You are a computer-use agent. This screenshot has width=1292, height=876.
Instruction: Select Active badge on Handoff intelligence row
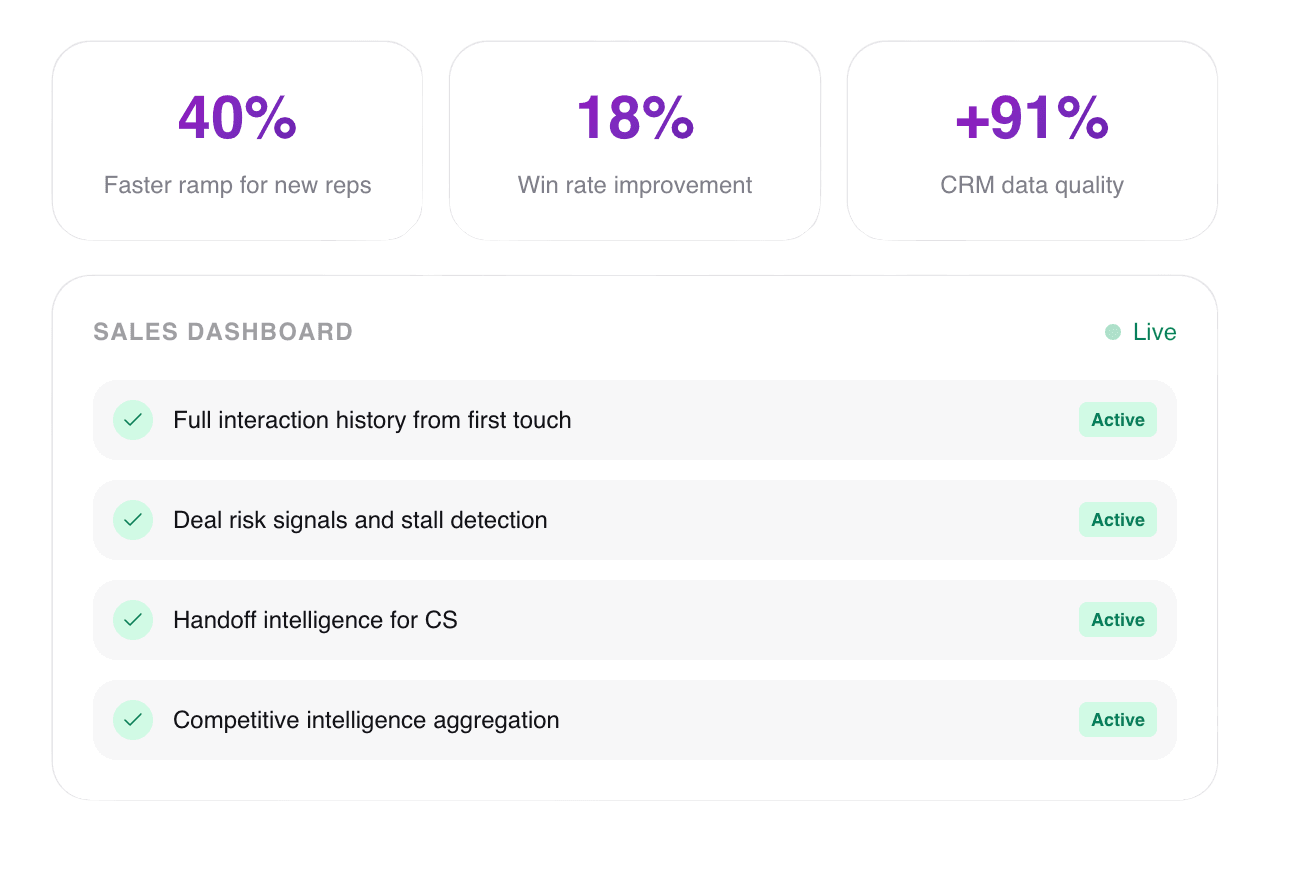pyautogui.click(x=1118, y=620)
